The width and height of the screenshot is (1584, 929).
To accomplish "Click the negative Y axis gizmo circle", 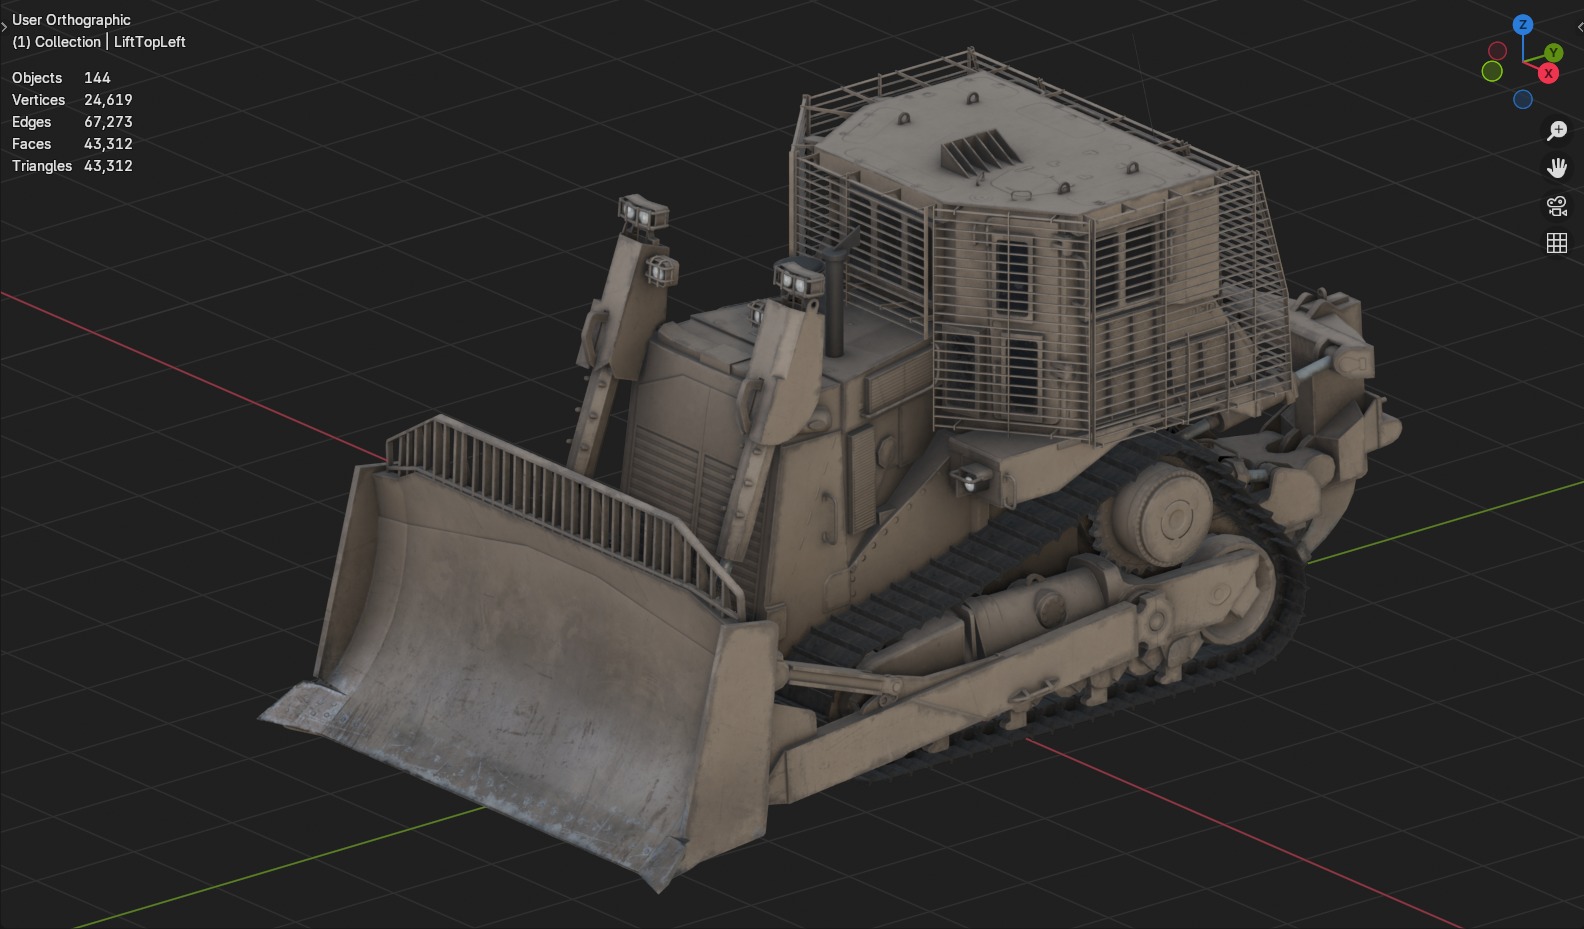I will [1492, 72].
